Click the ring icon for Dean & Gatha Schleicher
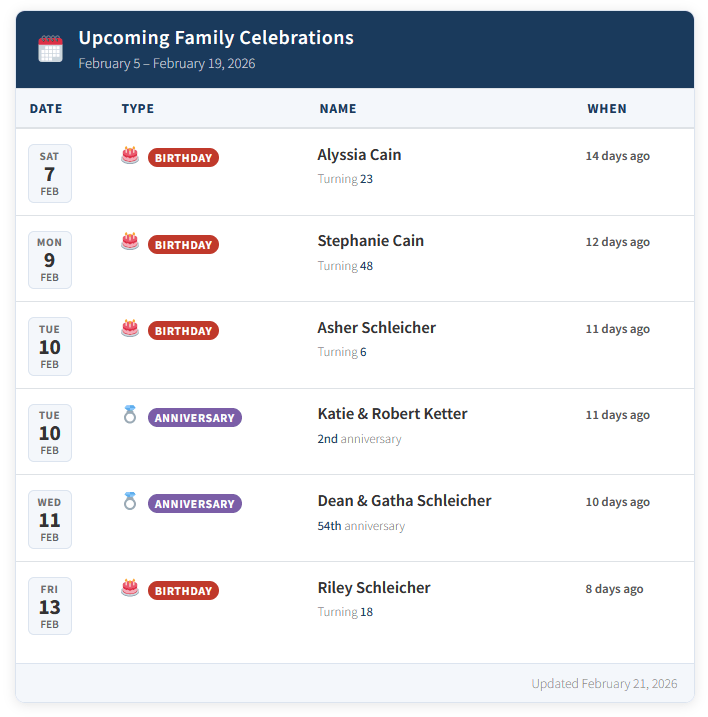The image size is (708, 717). pos(130,501)
